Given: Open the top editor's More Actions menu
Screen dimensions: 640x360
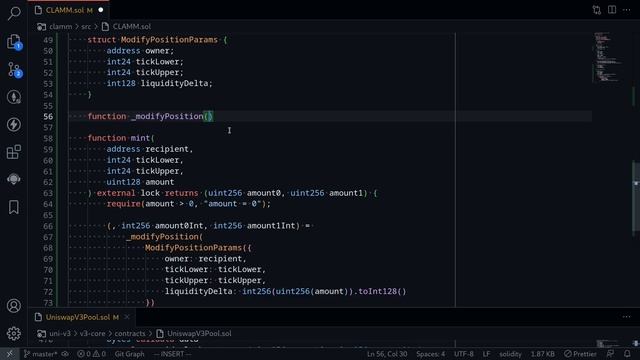Looking at the screenshot, I should click(627, 10).
